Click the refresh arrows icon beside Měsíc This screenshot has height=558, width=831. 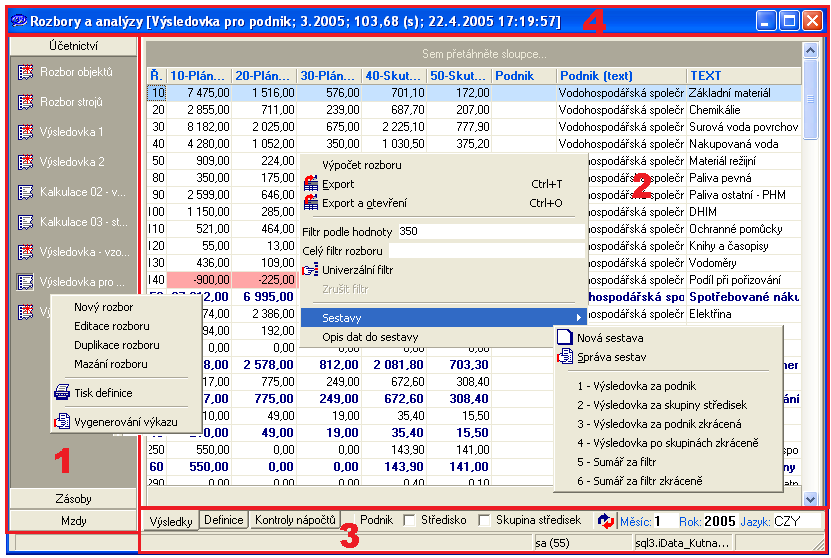pos(605,521)
